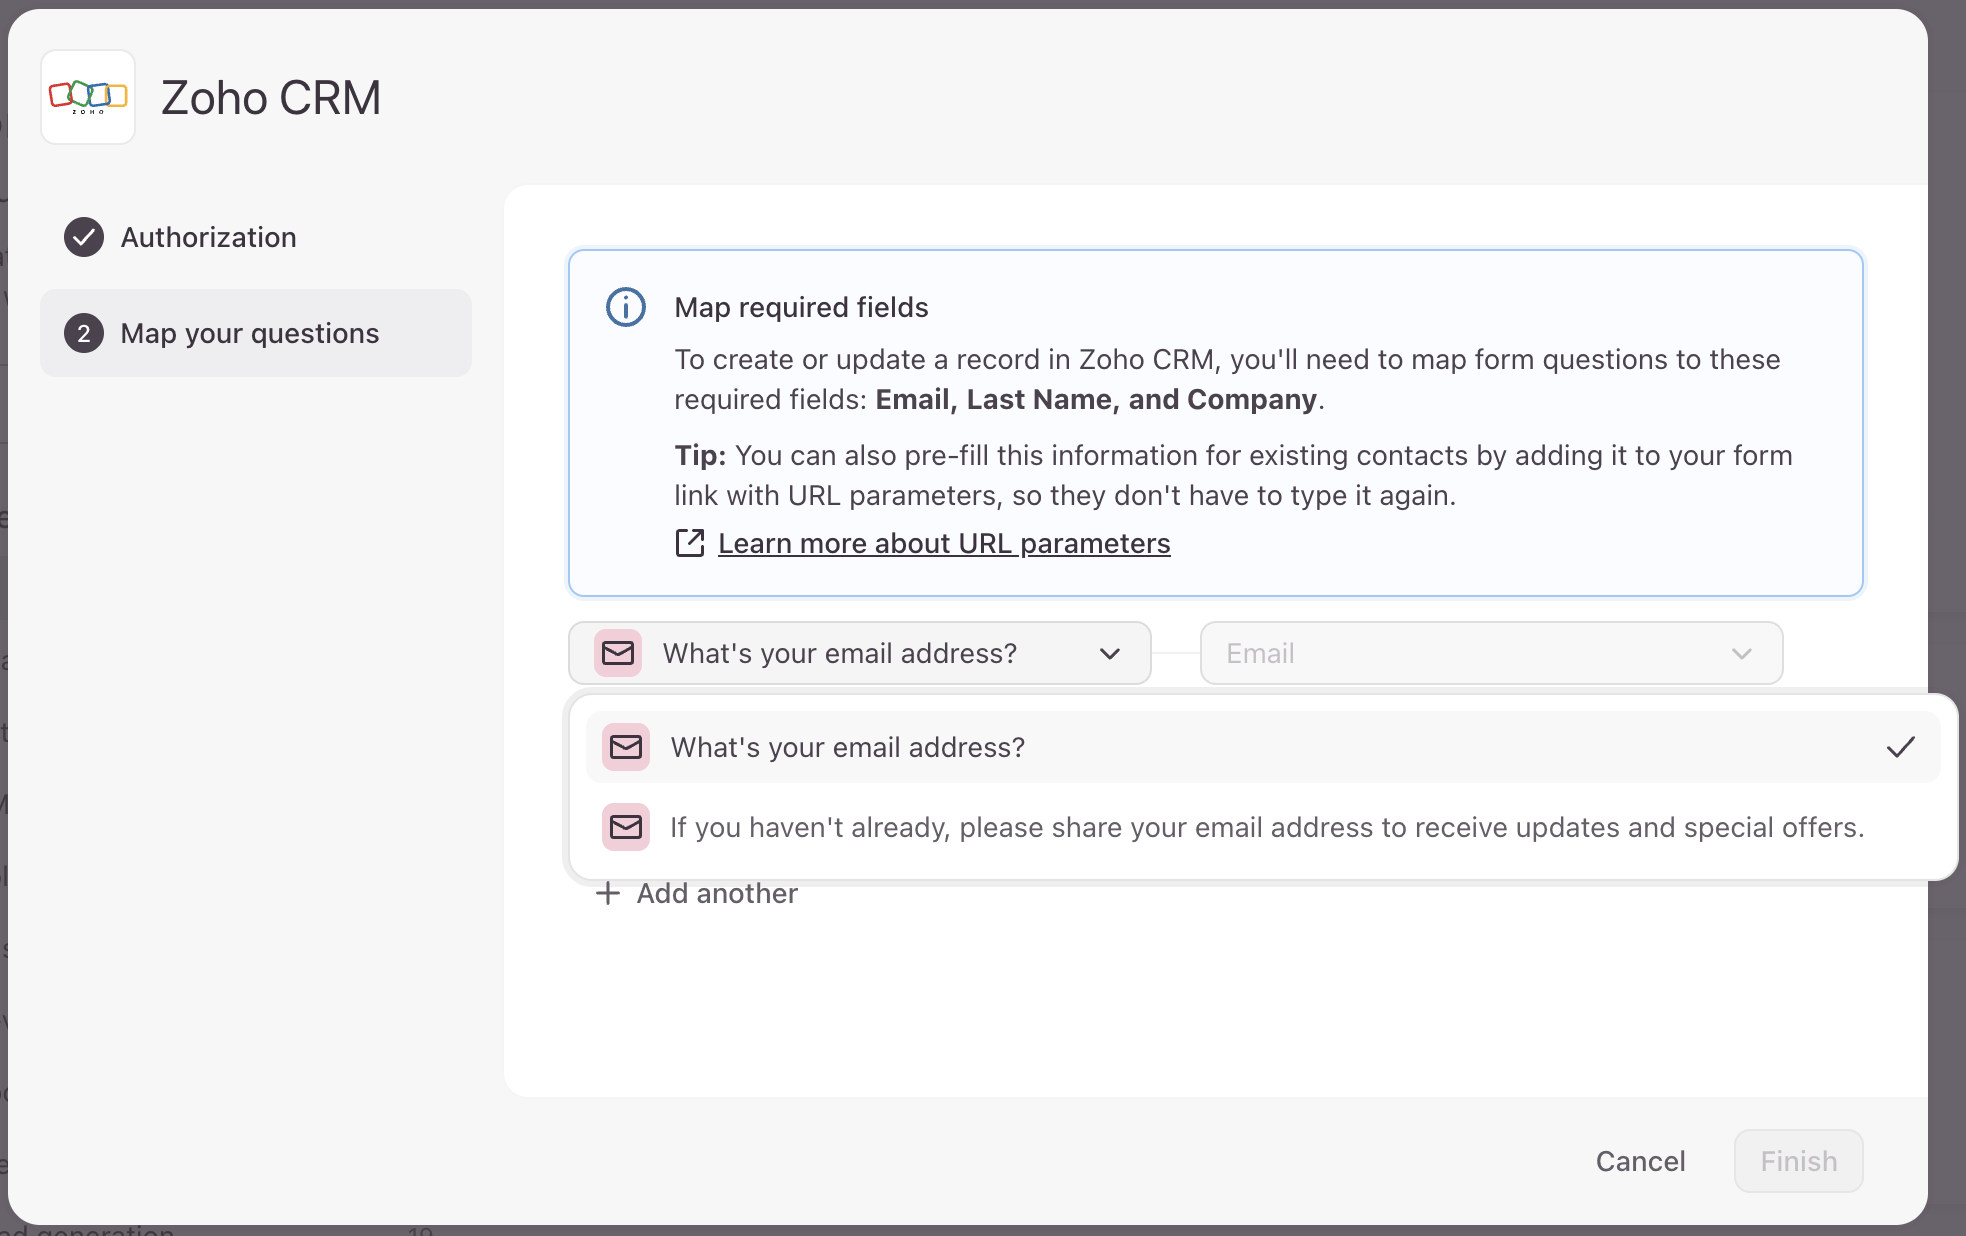Viewport: 1966px width, 1236px height.
Task: Click the envelope icon of the first dropdown option
Action: click(626, 747)
